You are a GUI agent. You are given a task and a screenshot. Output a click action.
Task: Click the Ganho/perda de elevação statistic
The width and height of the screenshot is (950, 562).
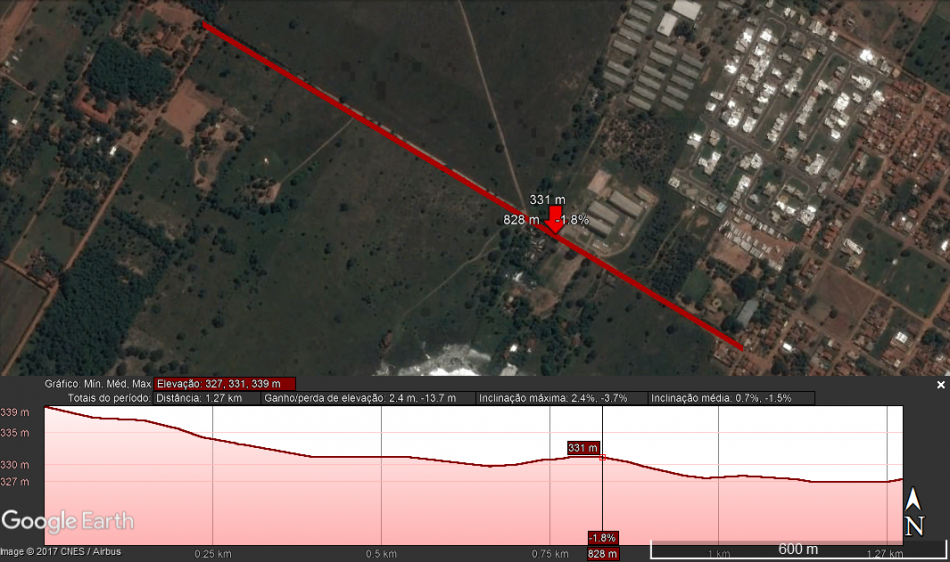[x=360, y=398]
